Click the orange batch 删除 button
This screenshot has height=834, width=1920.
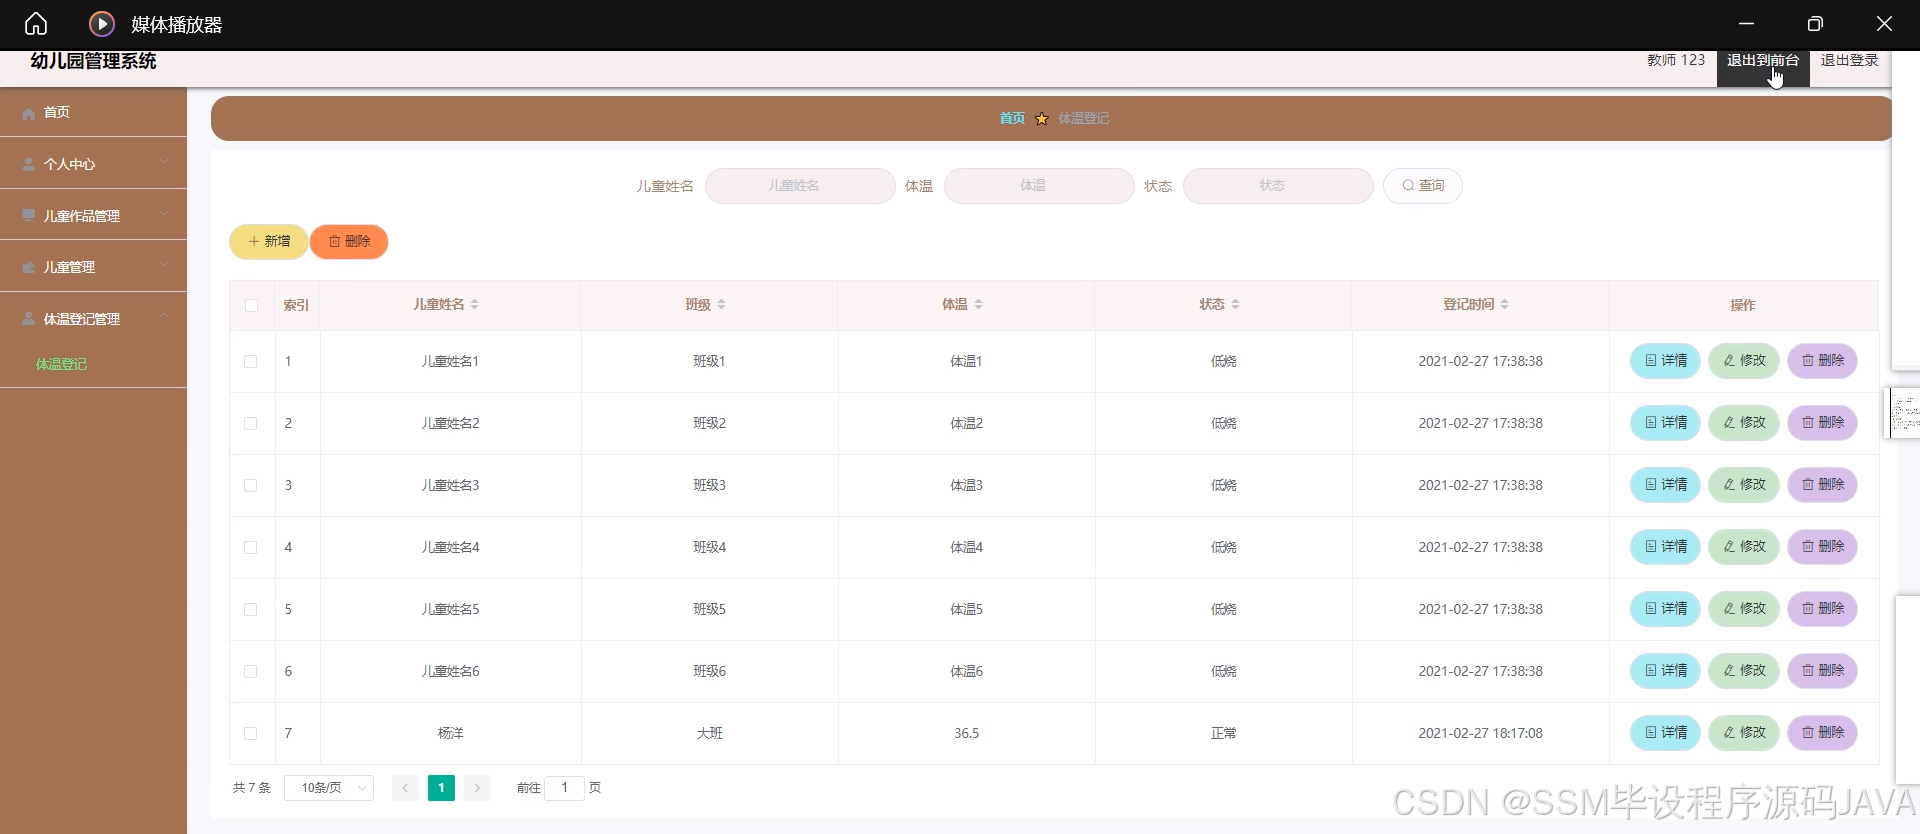[349, 241]
